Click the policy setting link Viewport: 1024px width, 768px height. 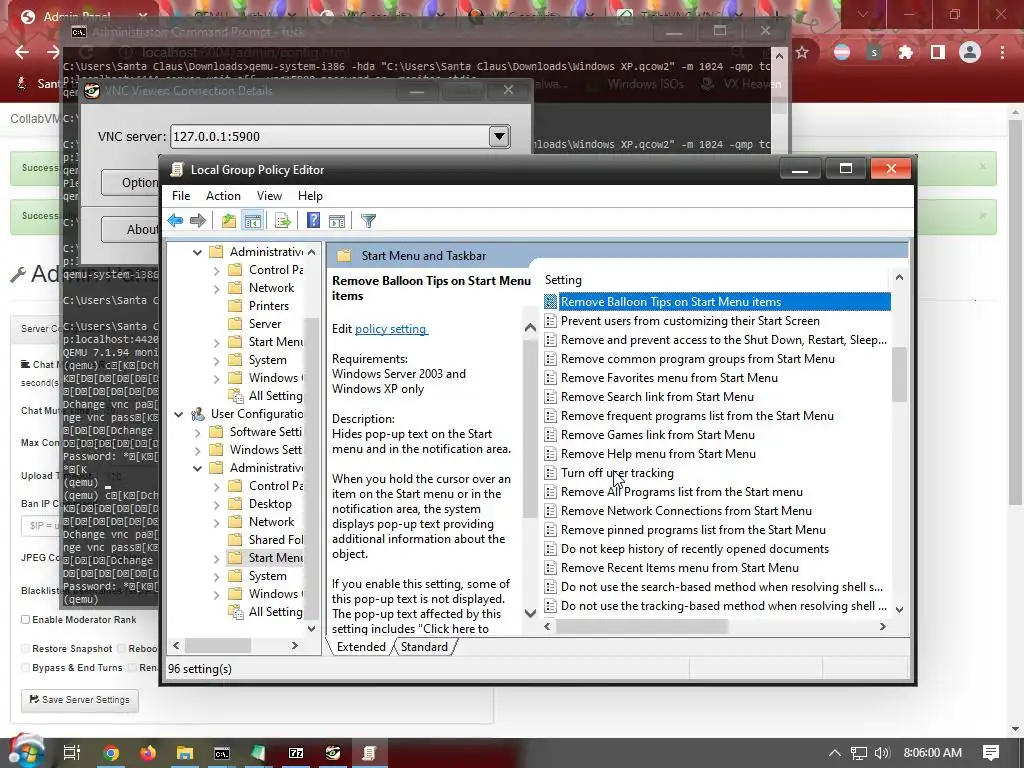(391, 329)
